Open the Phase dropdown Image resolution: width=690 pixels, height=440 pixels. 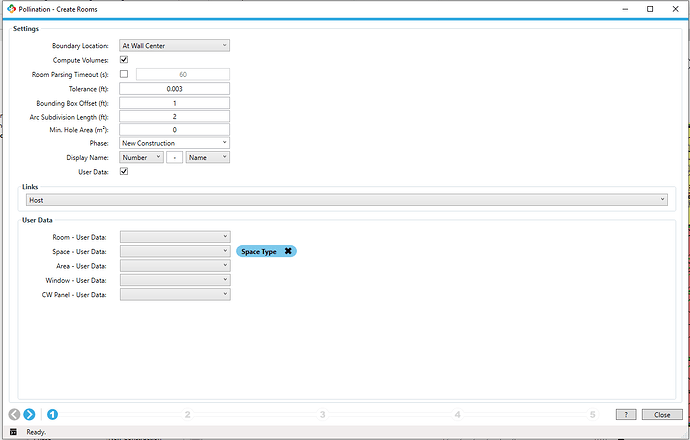click(174, 143)
